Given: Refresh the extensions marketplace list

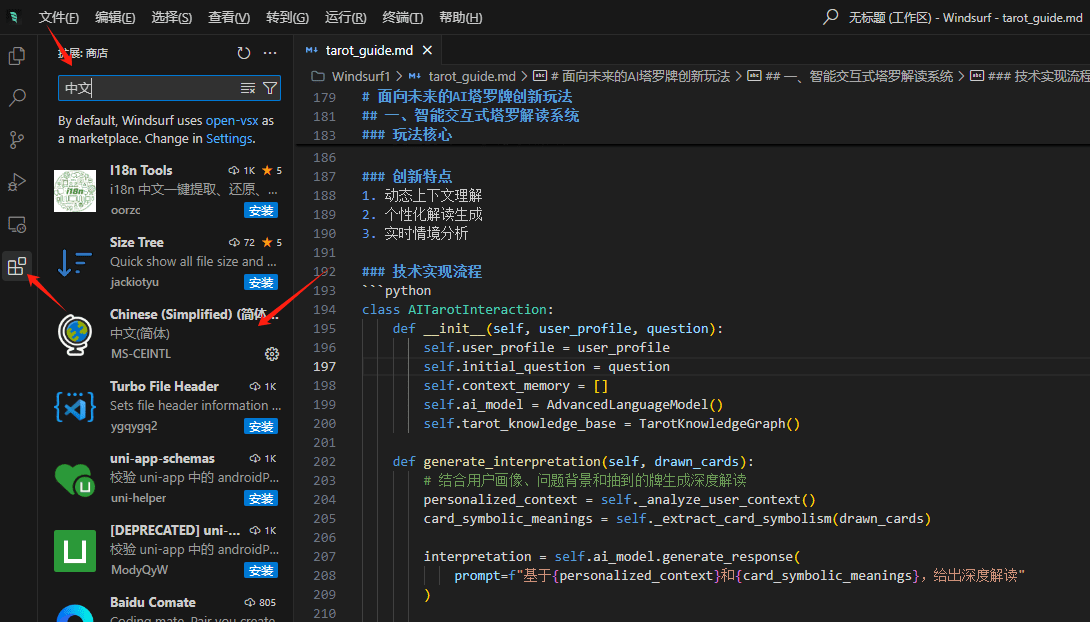Looking at the screenshot, I should click(243, 53).
